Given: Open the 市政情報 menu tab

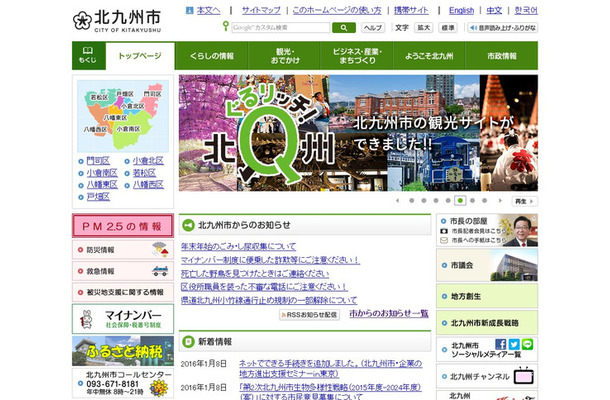Looking at the screenshot, I should coord(502,56).
